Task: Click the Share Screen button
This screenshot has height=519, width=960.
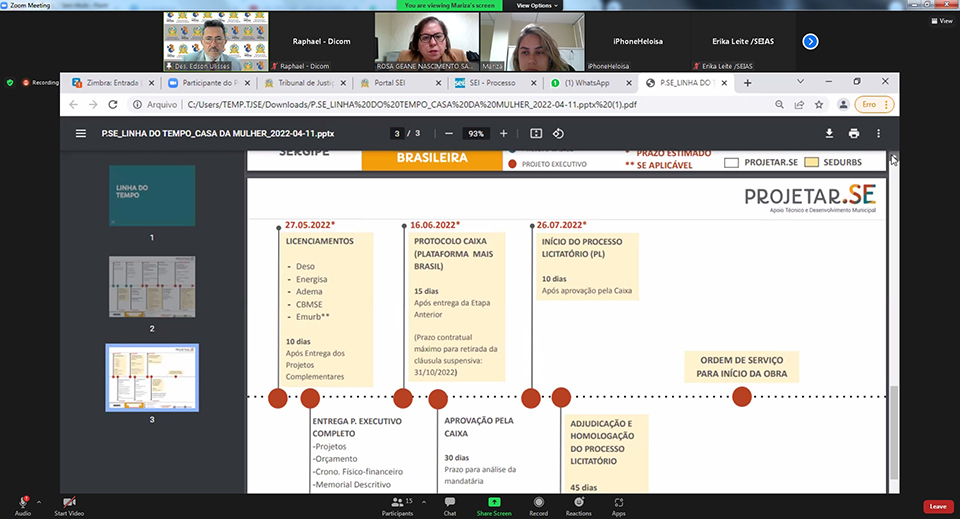Action: 494,503
